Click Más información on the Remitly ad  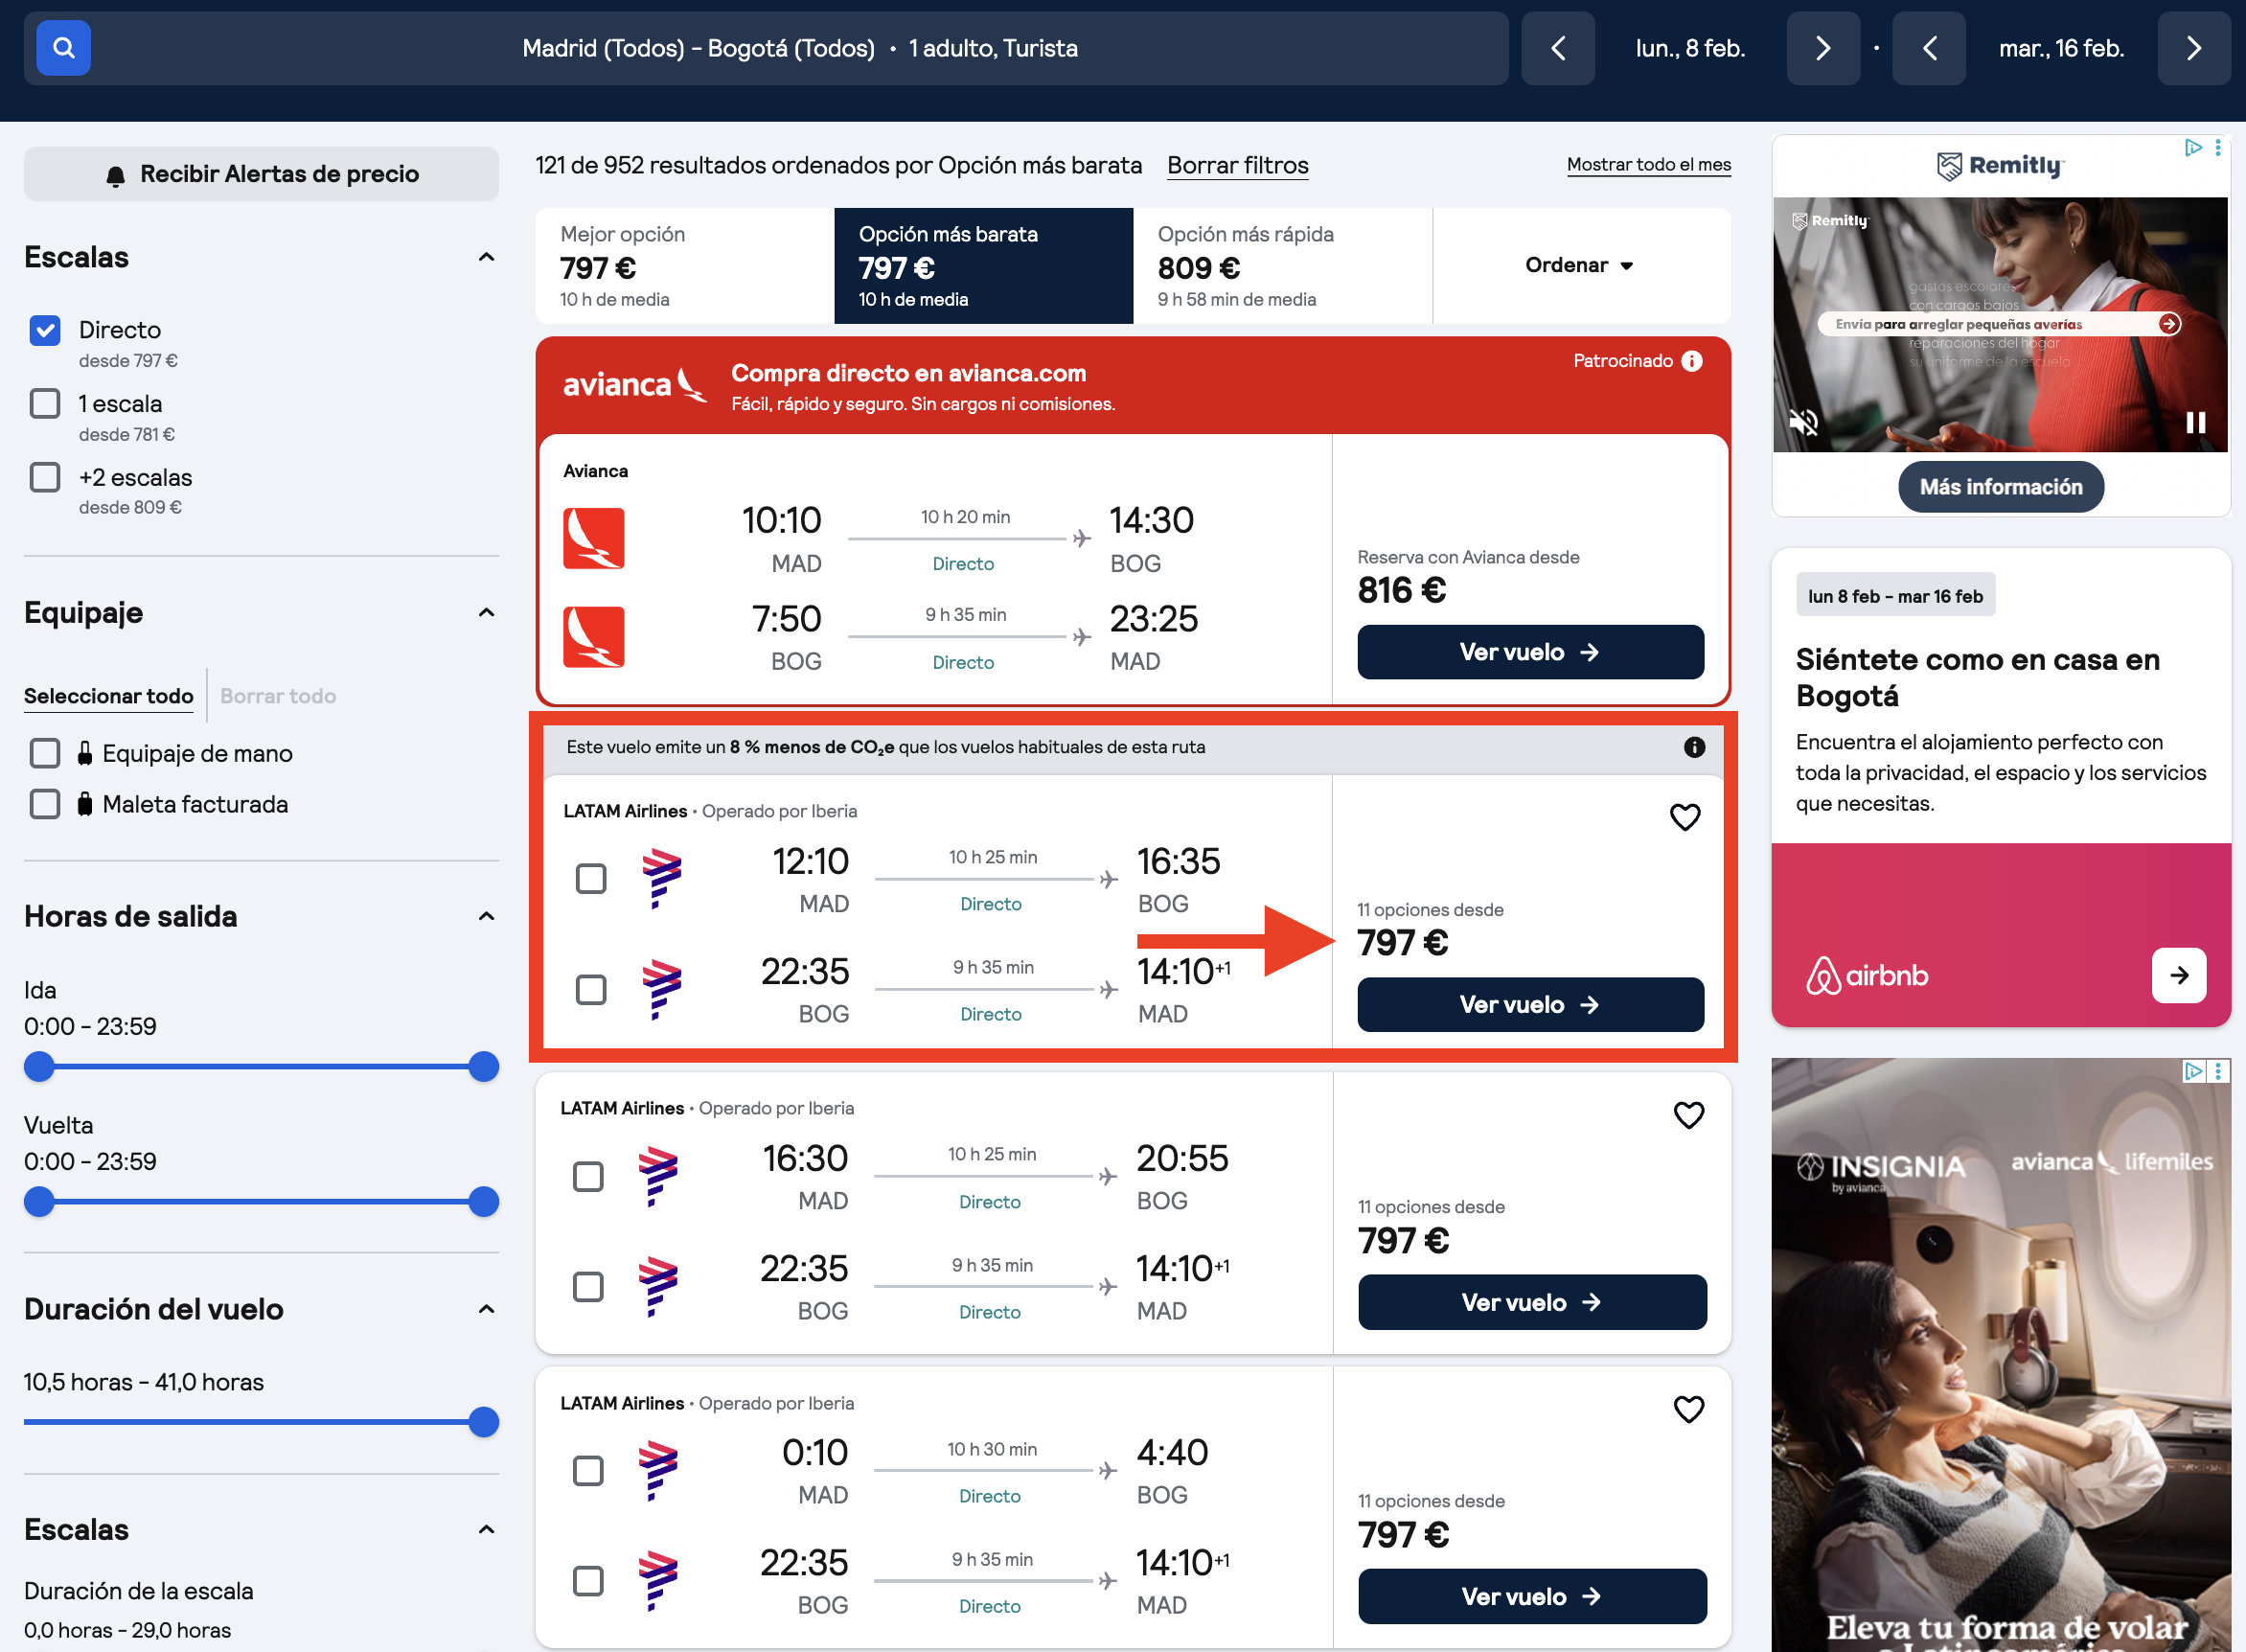[2000, 487]
